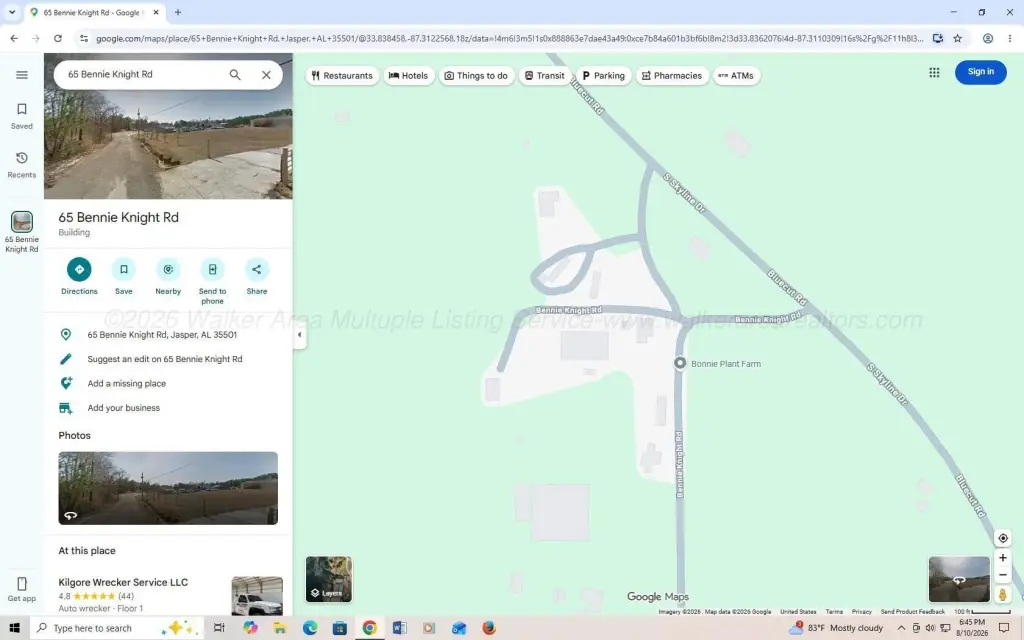Screen dimensions: 1024x640
Task: Open the Privacy link in map footer
Action: pos(861,612)
